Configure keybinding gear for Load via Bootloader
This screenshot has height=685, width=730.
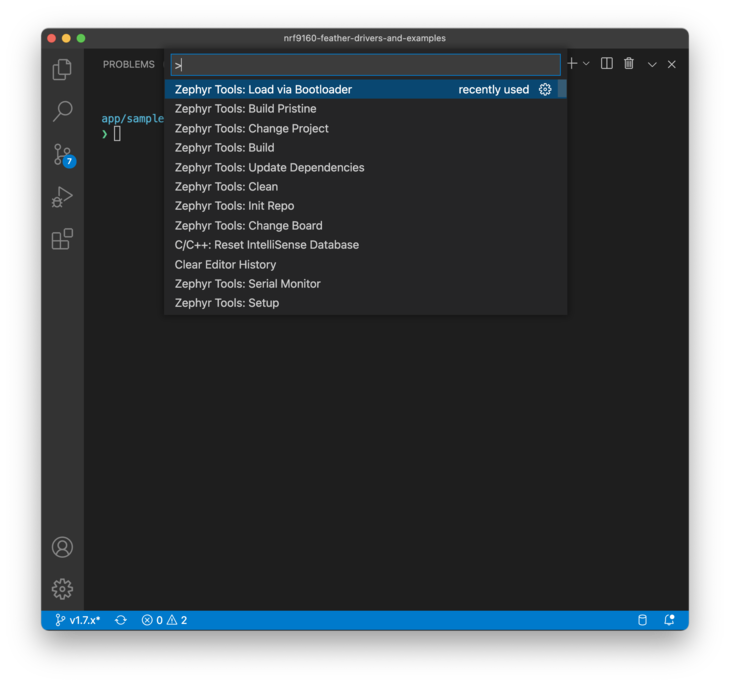click(x=545, y=89)
